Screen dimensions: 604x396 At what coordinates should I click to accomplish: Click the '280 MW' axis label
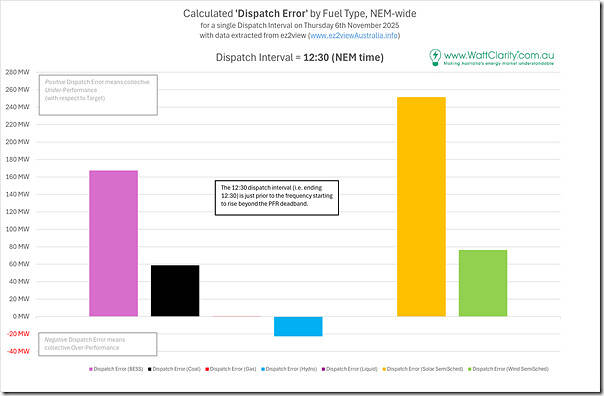(17, 72)
